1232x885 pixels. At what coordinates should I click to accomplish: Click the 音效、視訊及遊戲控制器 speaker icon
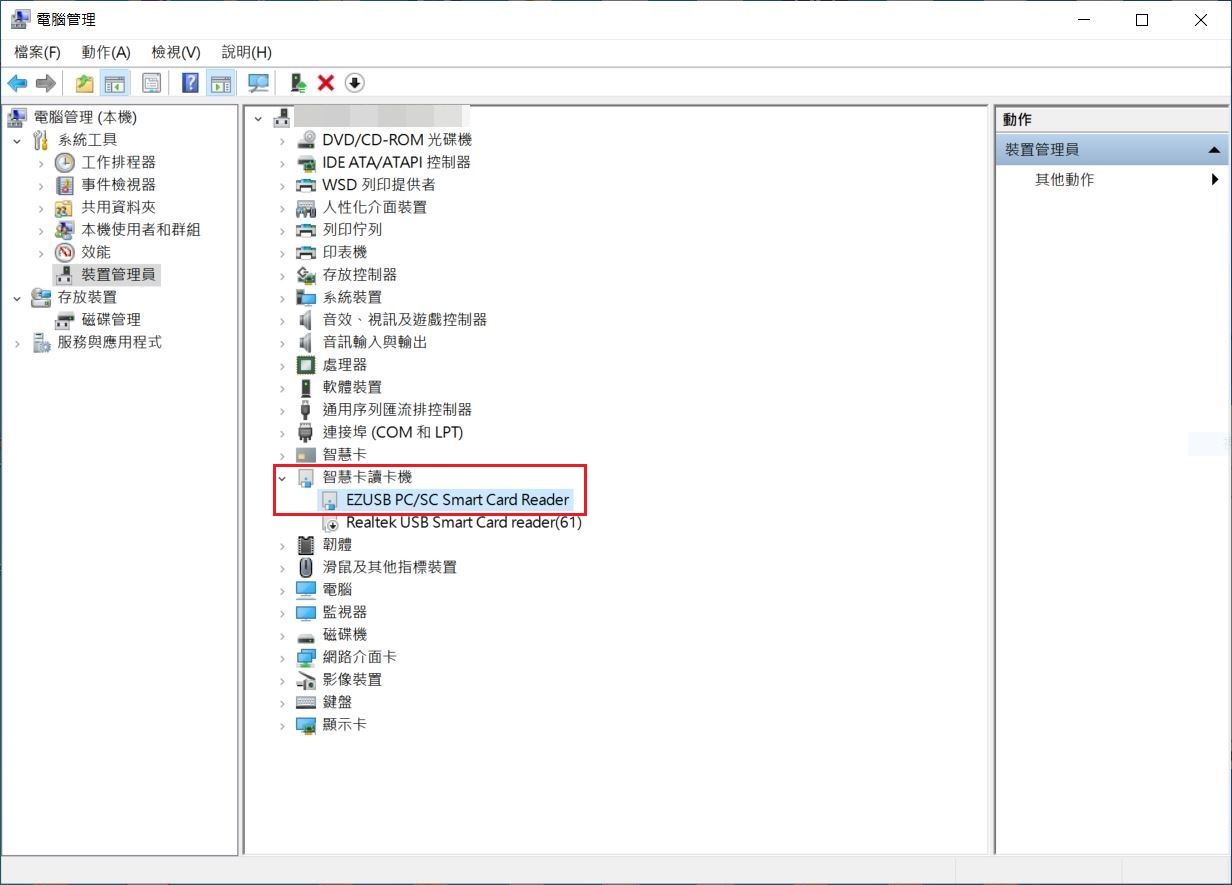pos(306,319)
